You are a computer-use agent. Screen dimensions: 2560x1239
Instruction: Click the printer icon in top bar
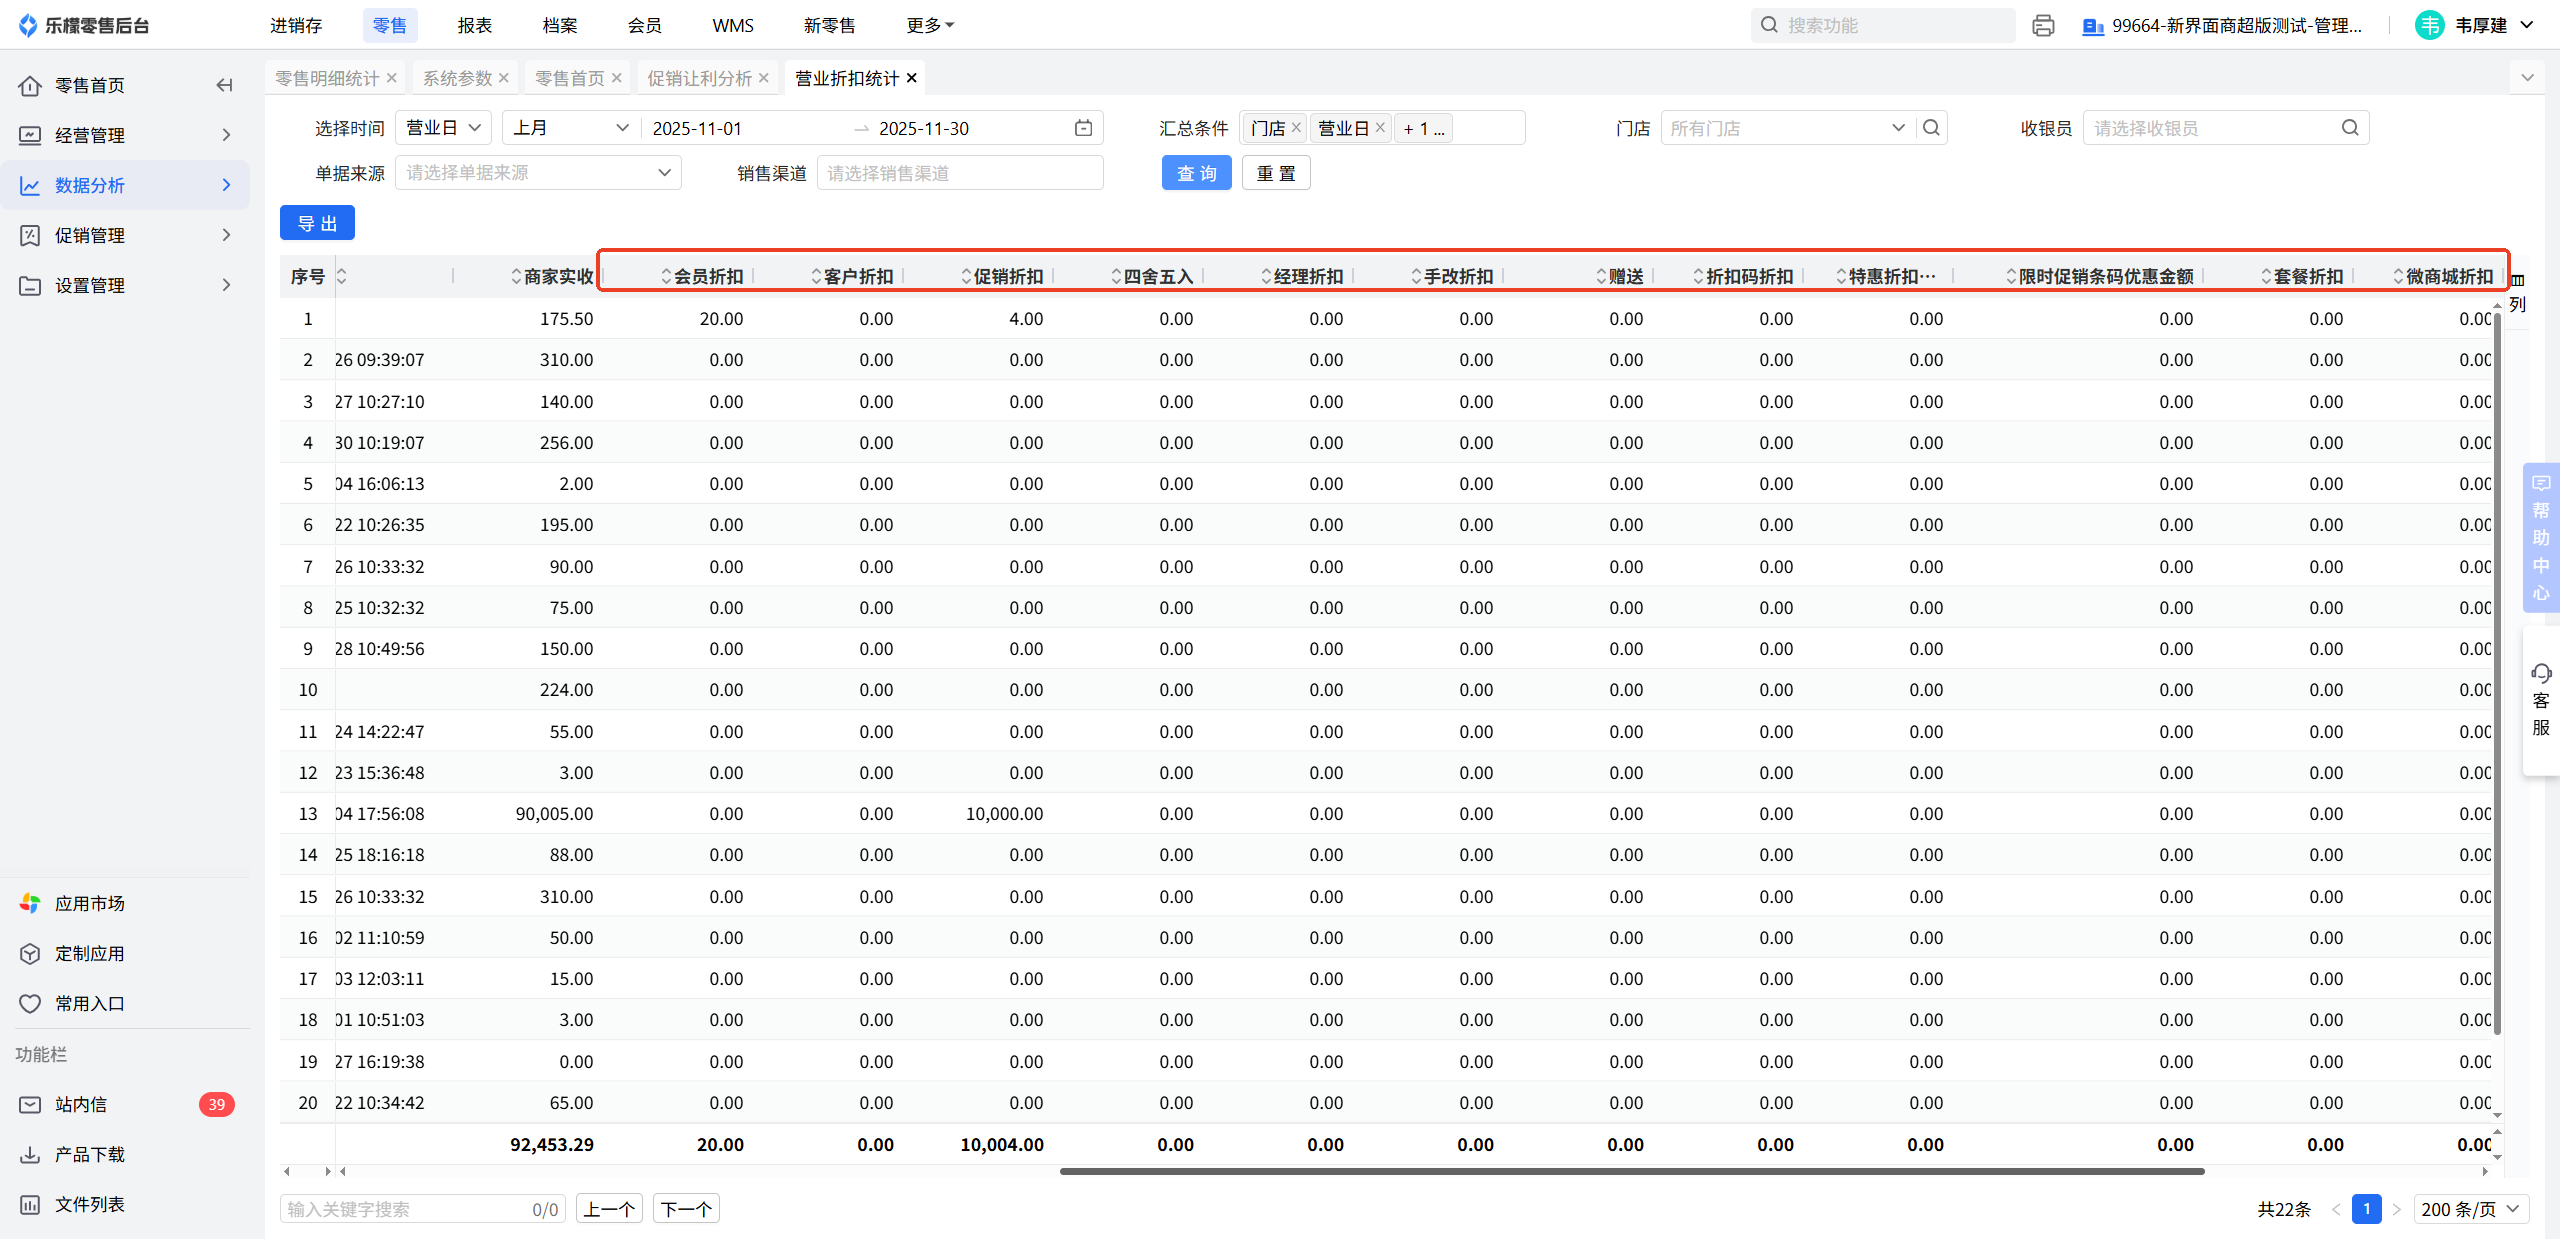pyautogui.click(x=2043, y=25)
